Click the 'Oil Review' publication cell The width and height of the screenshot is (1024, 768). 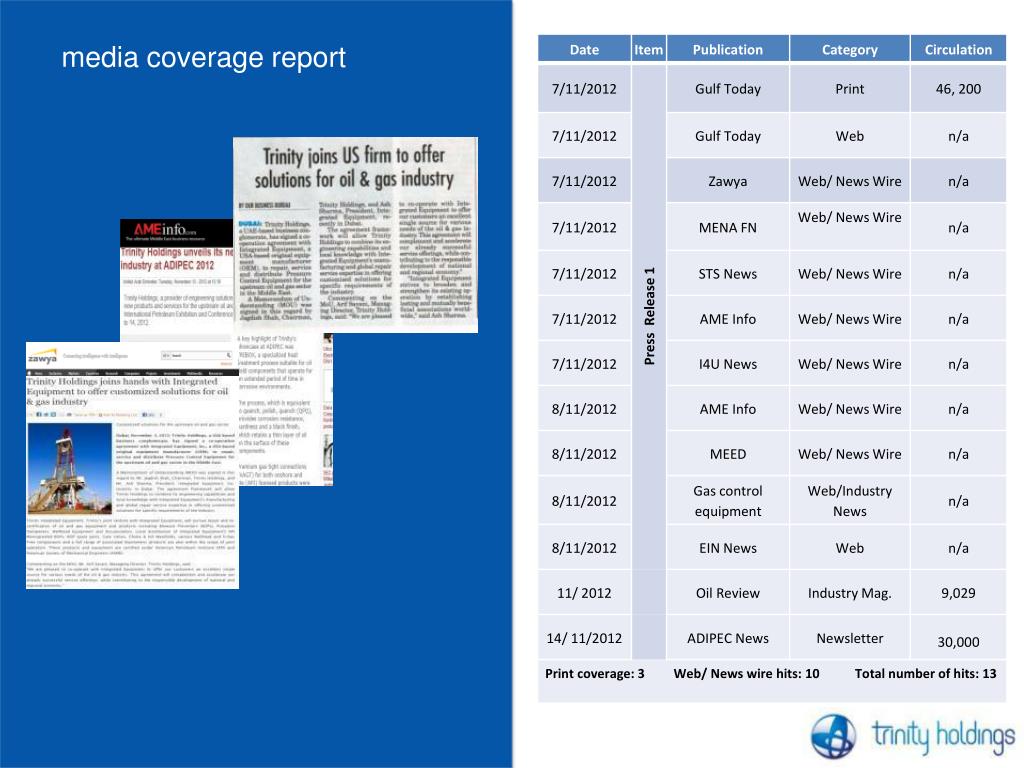pos(728,593)
